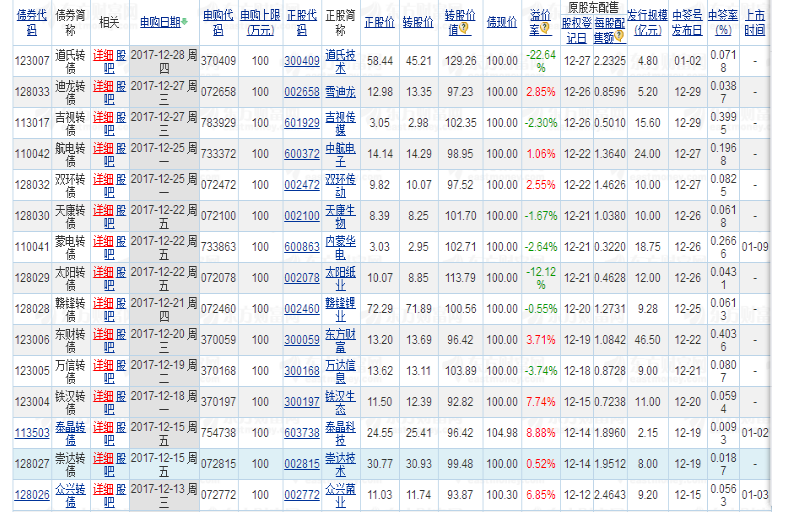Sort by the 股权登记日 column header

coord(577,30)
